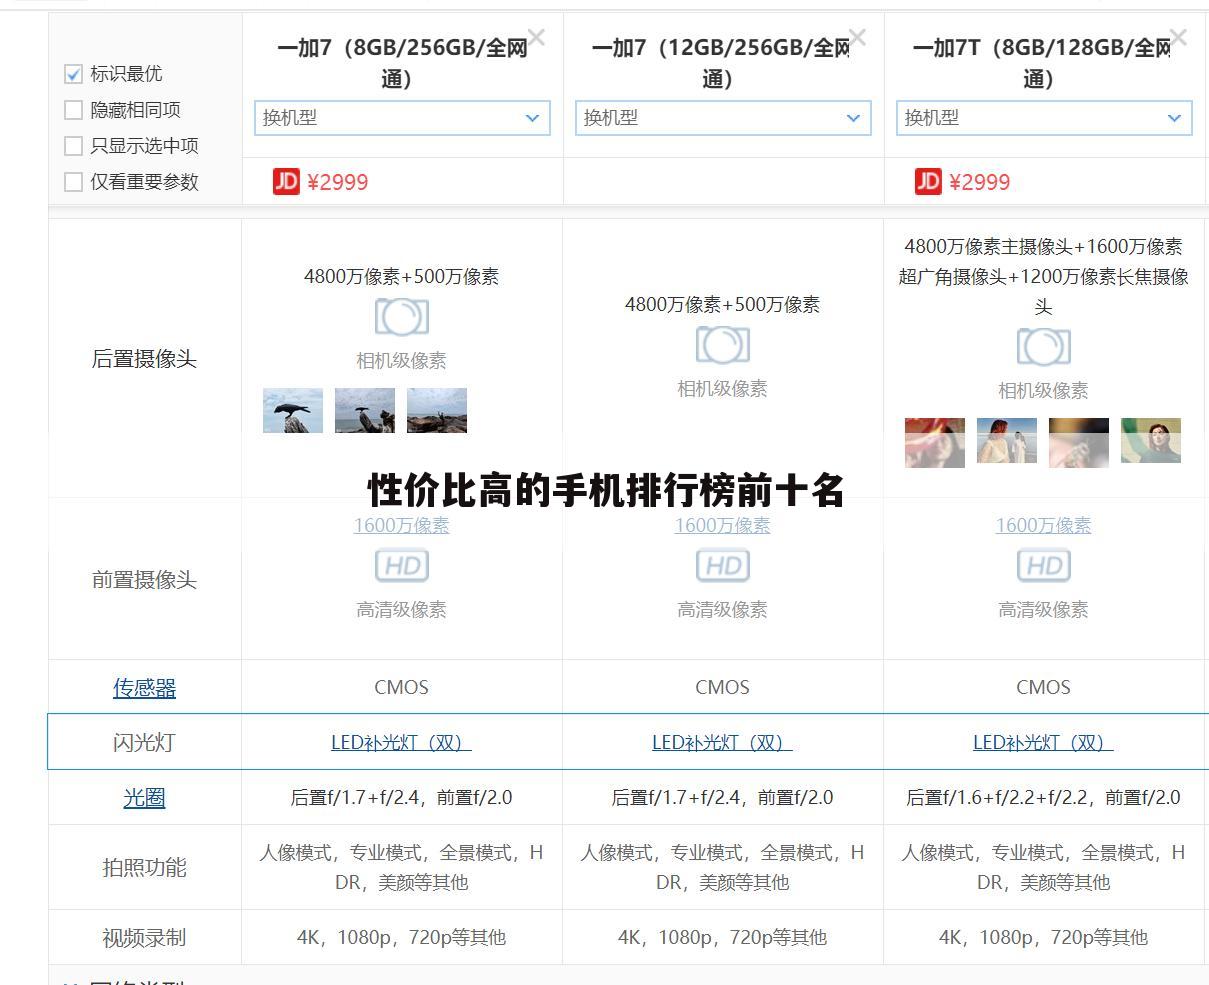The height and width of the screenshot is (985, 1209).
Task: Select the 拍照功能 row label
Action: [x=144, y=868]
